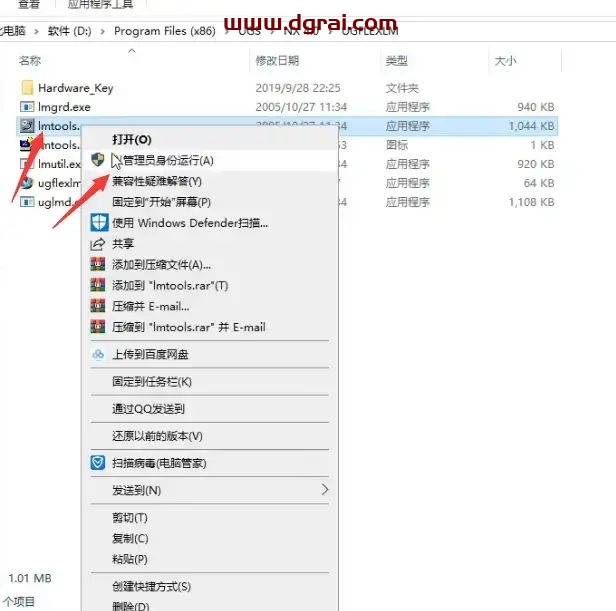Click the Hardware_Key folder icon
The height and width of the screenshot is (611, 616).
pyautogui.click(x=27, y=88)
